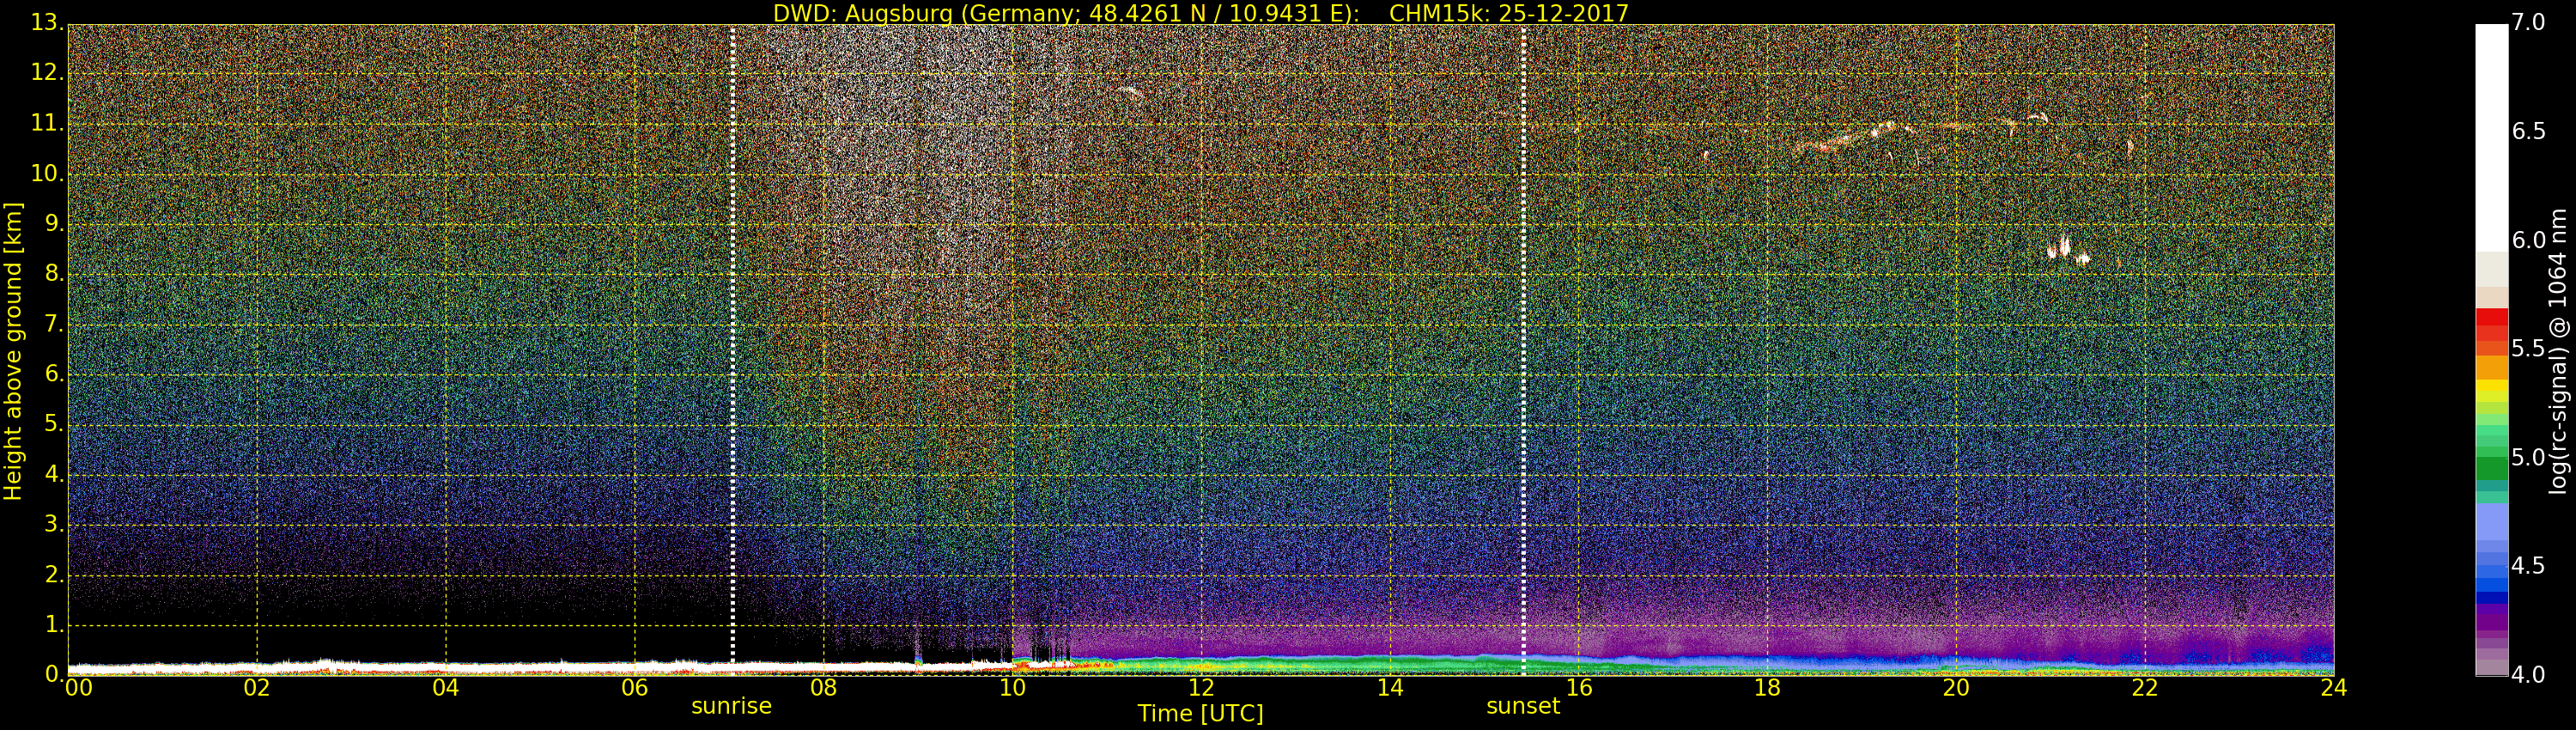Click the '24' time axis tick label
Viewport: 2576px width, 730px height.
pyautogui.click(x=2334, y=688)
